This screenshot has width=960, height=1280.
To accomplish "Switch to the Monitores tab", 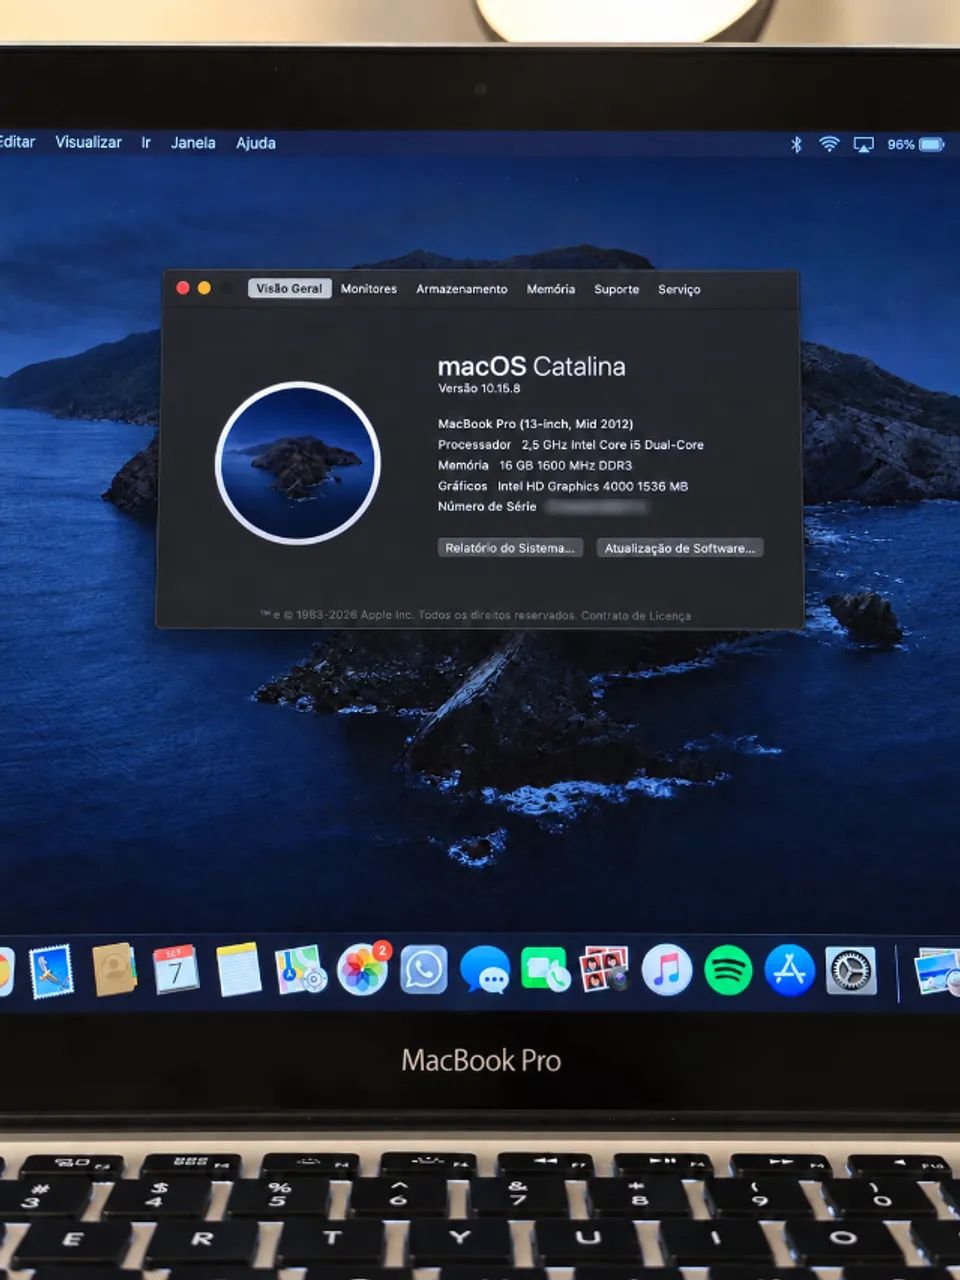I will click(x=369, y=289).
